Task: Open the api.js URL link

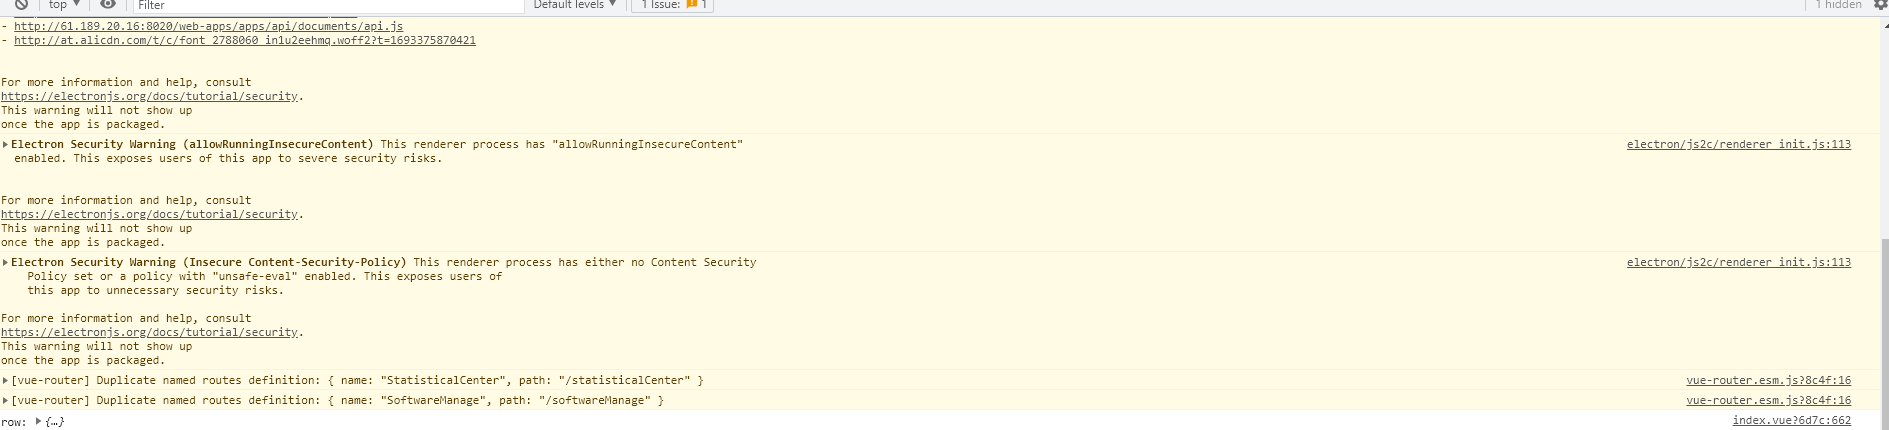Action: point(208,26)
